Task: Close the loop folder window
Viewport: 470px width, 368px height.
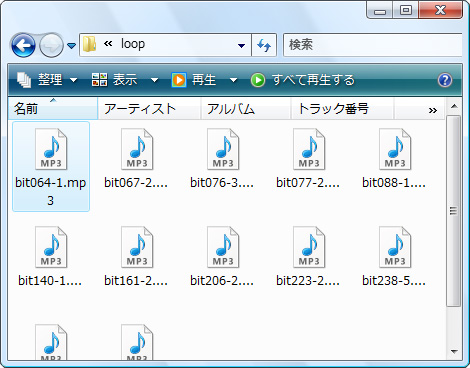Action: [441, 10]
